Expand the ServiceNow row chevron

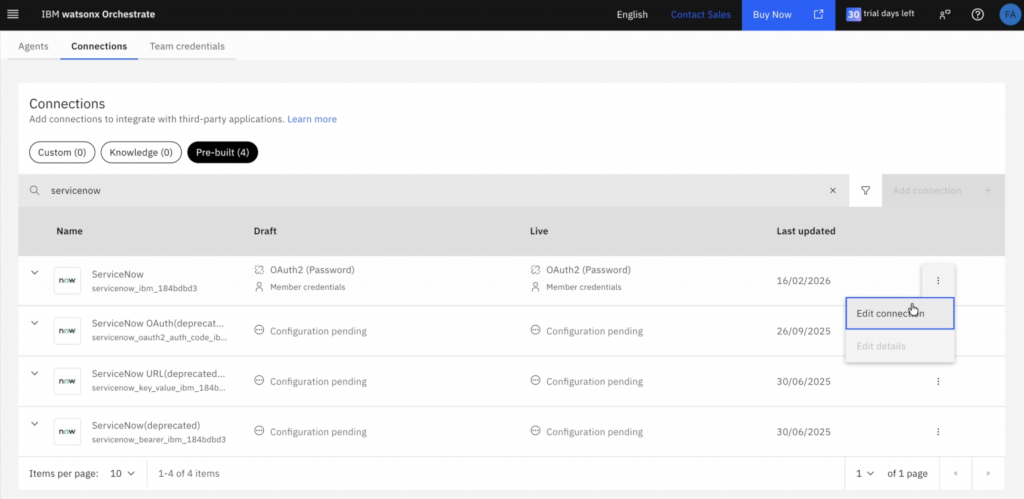coord(35,272)
